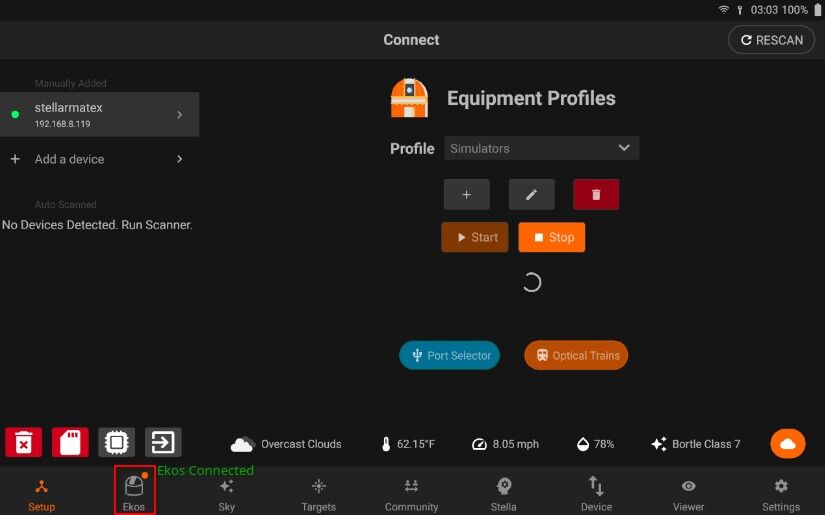Expand the Add a device row
The image size is (825, 515).
(x=99, y=159)
